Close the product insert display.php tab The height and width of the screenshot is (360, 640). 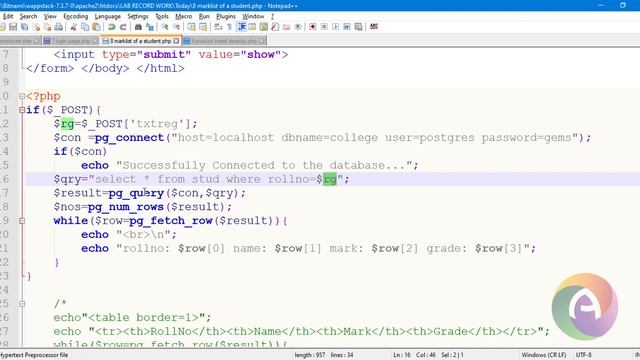point(262,41)
